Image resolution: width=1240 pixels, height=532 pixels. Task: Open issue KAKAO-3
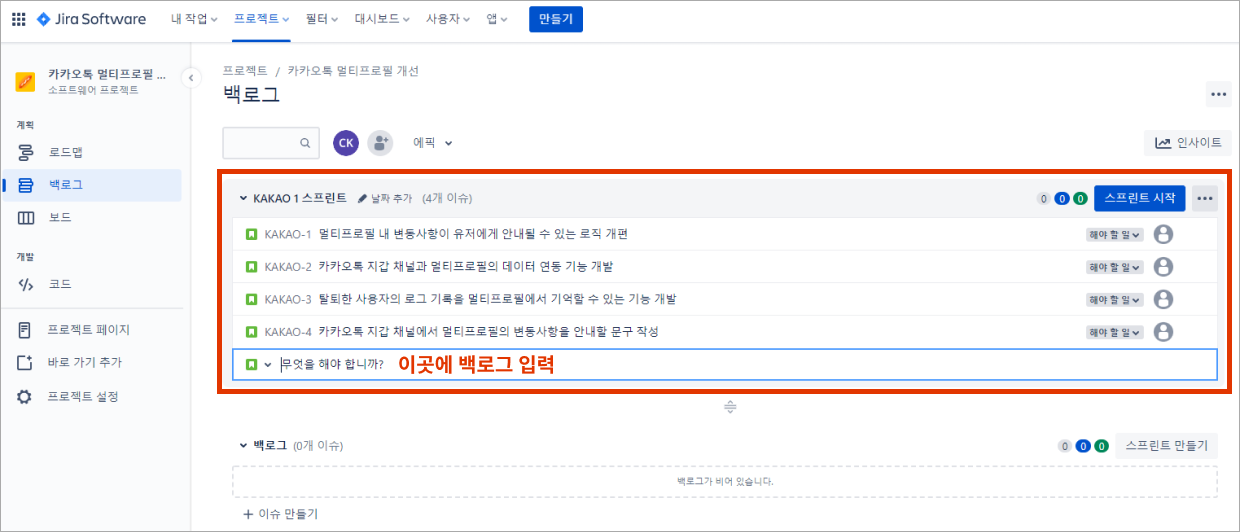tap(288, 299)
